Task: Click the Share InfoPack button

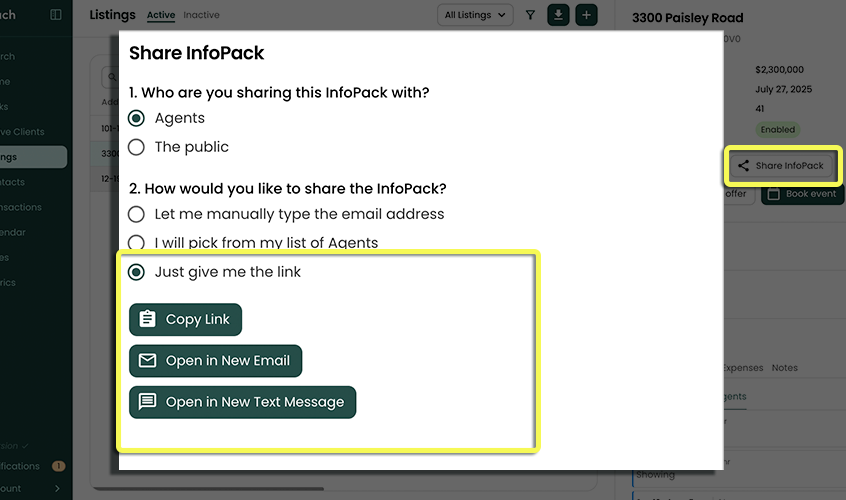Action: 783,166
